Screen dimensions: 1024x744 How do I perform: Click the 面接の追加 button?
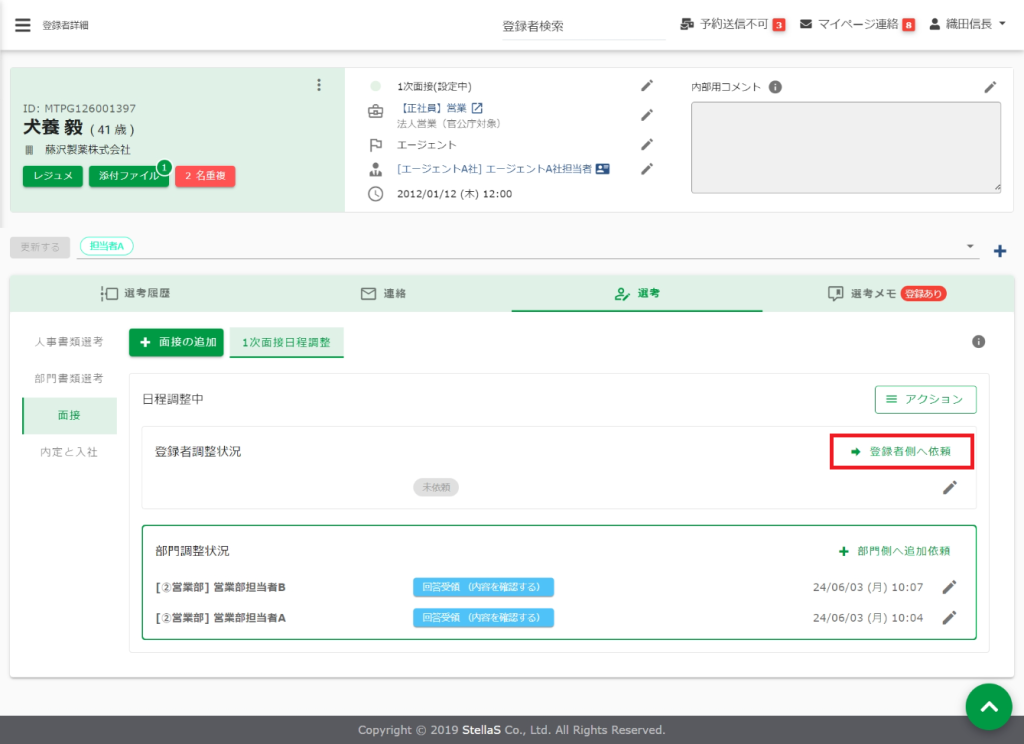[x=176, y=342]
